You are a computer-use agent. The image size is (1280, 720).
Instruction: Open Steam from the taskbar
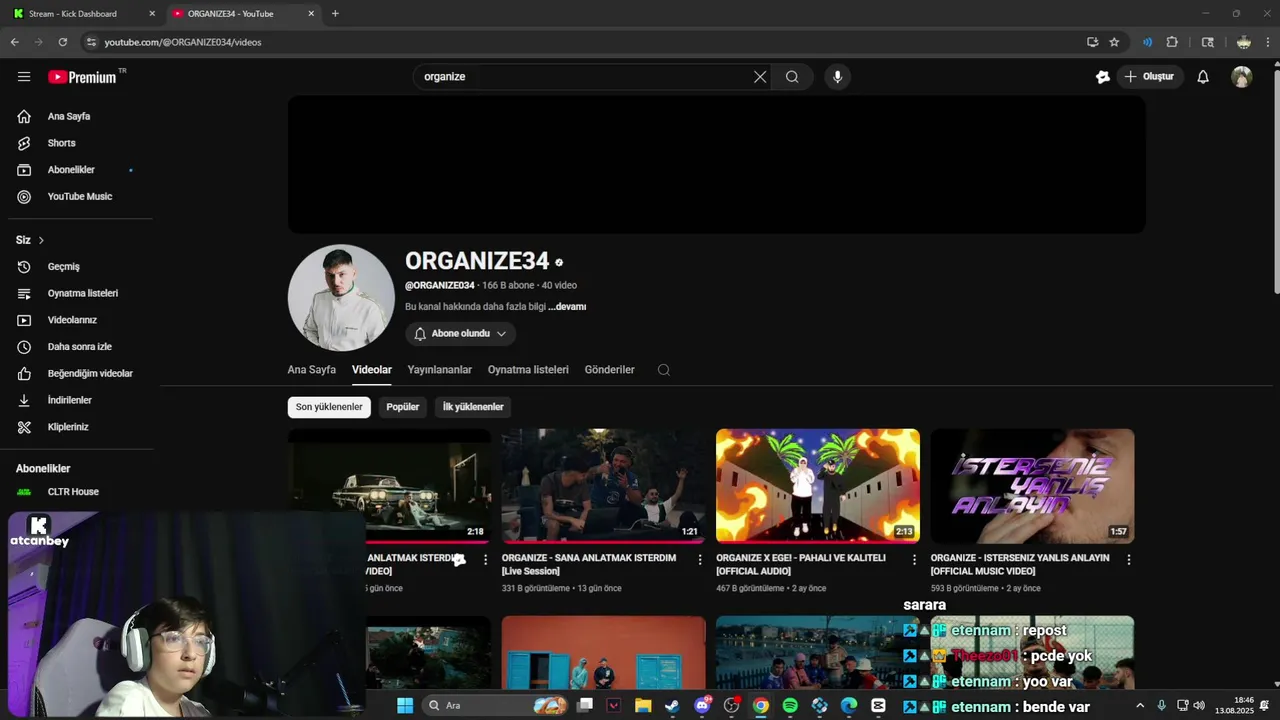point(672,705)
